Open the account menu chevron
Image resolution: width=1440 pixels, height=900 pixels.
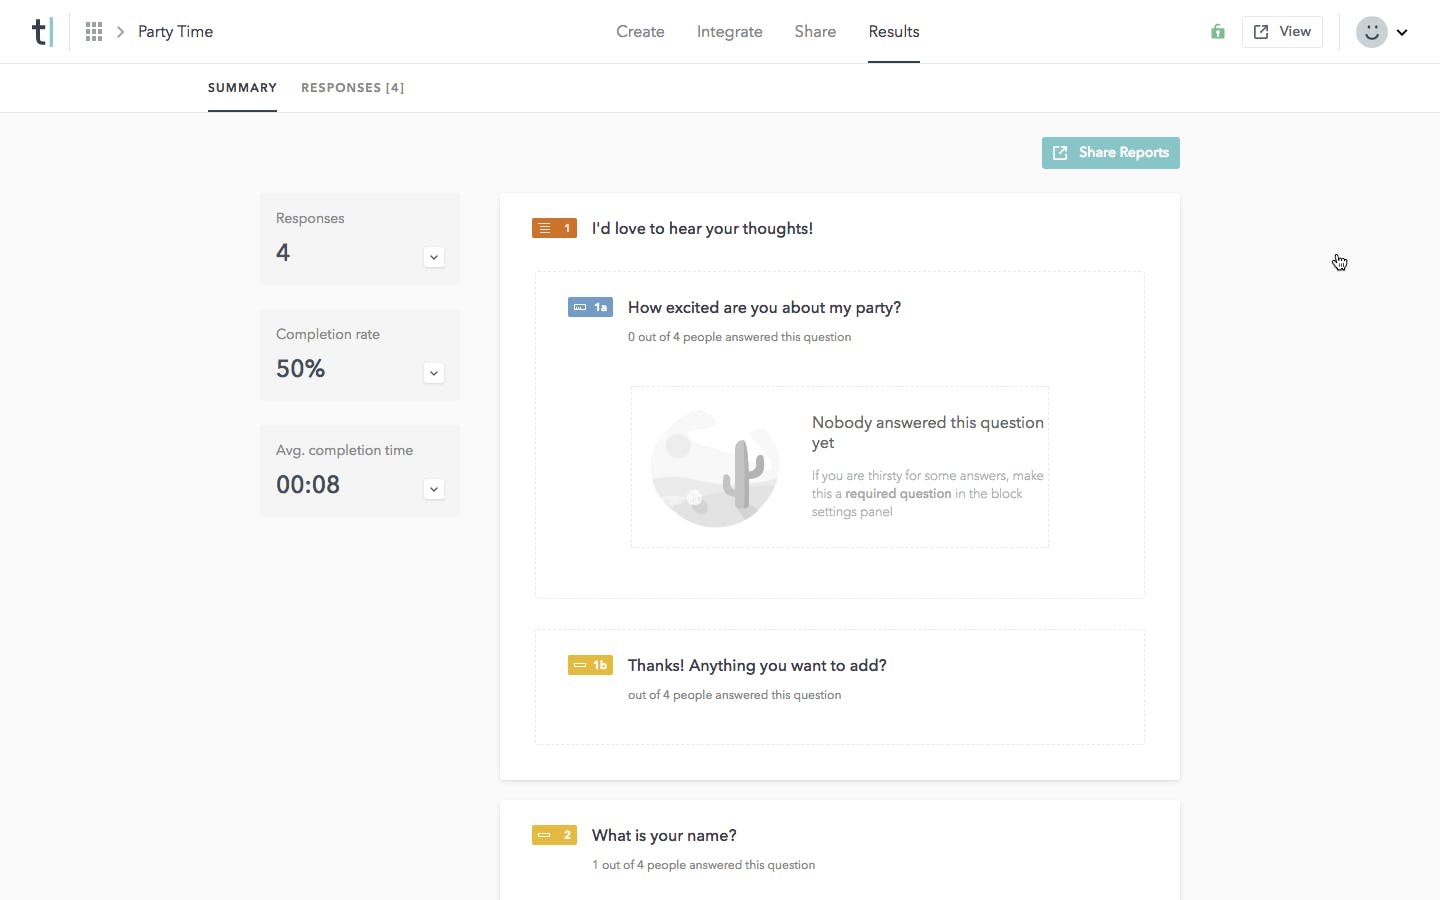pyautogui.click(x=1402, y=32)
